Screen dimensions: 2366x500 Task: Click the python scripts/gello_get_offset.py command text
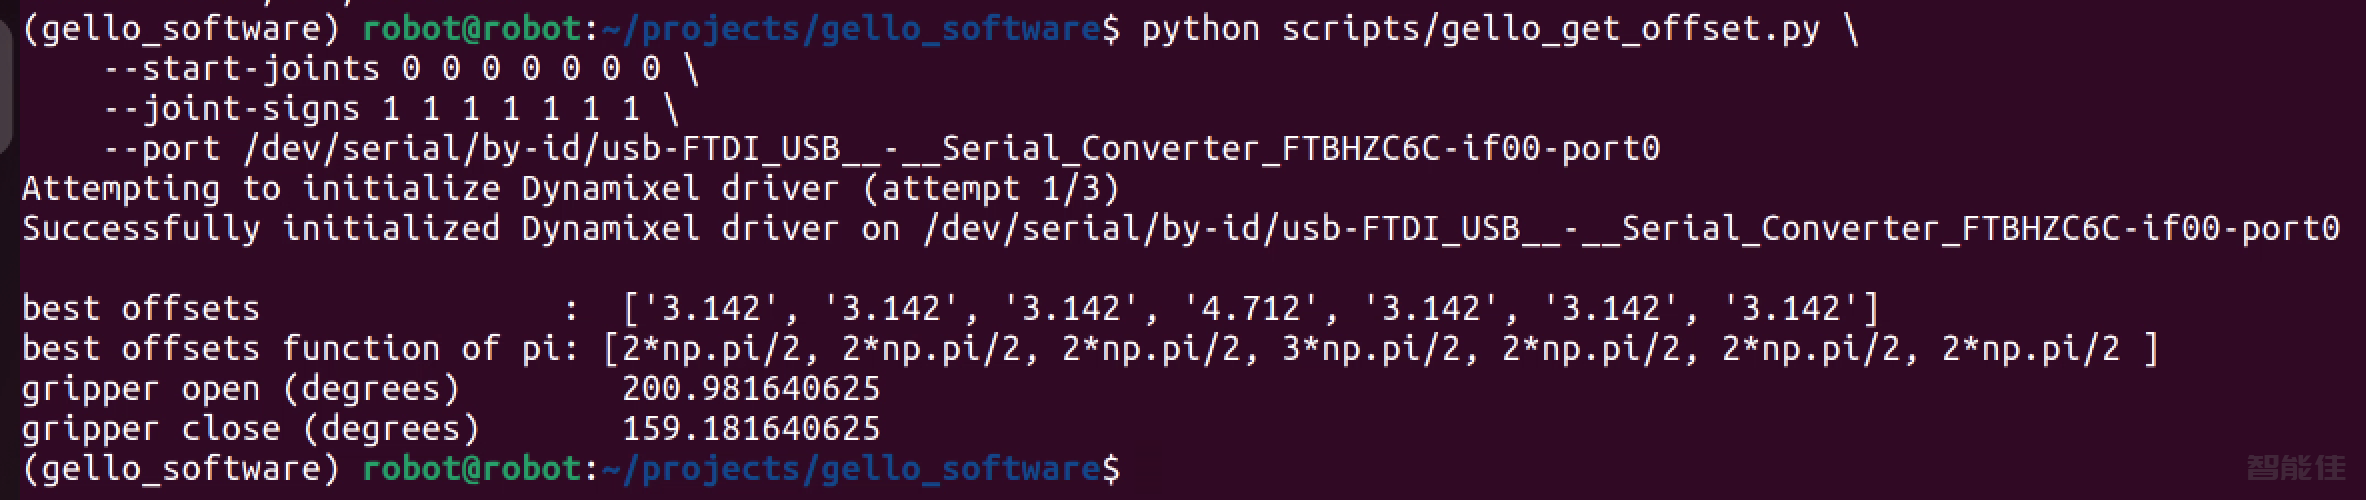click(1480, 29)
